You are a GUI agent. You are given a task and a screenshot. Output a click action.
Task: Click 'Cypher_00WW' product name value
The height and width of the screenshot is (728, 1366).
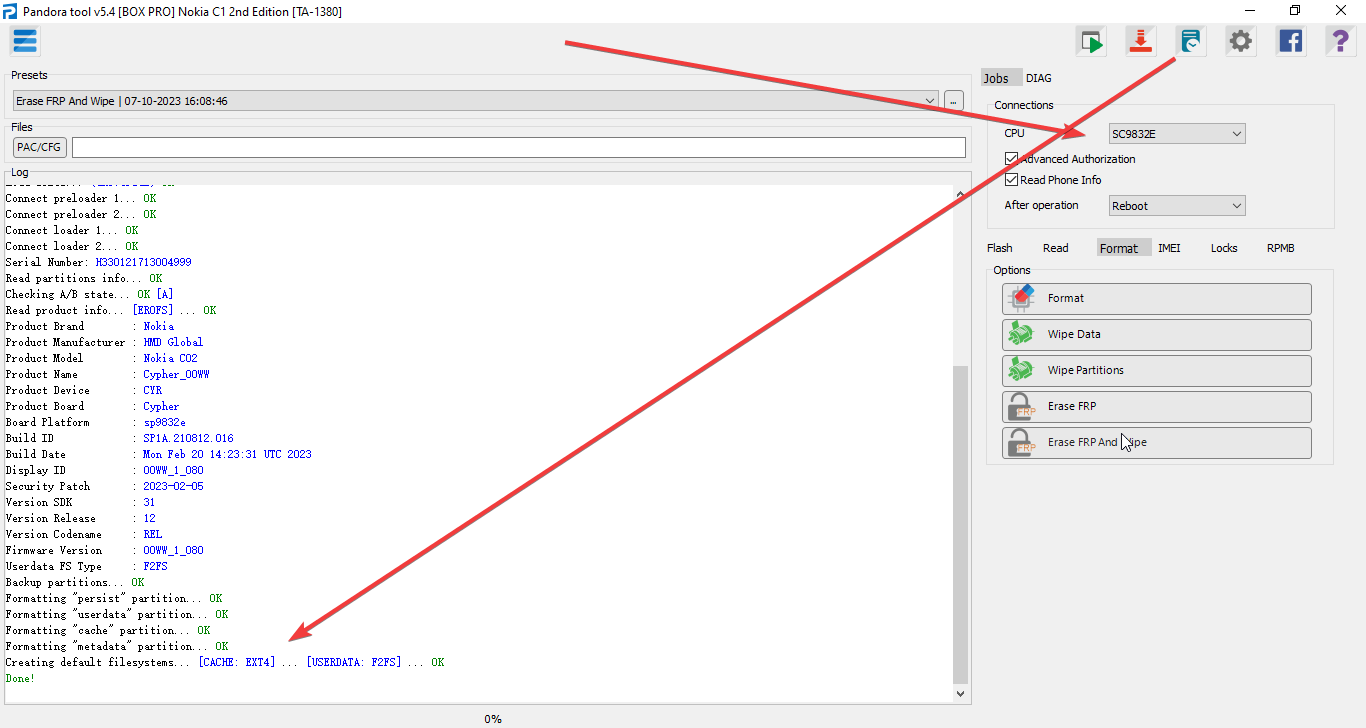tap(176, 374)
